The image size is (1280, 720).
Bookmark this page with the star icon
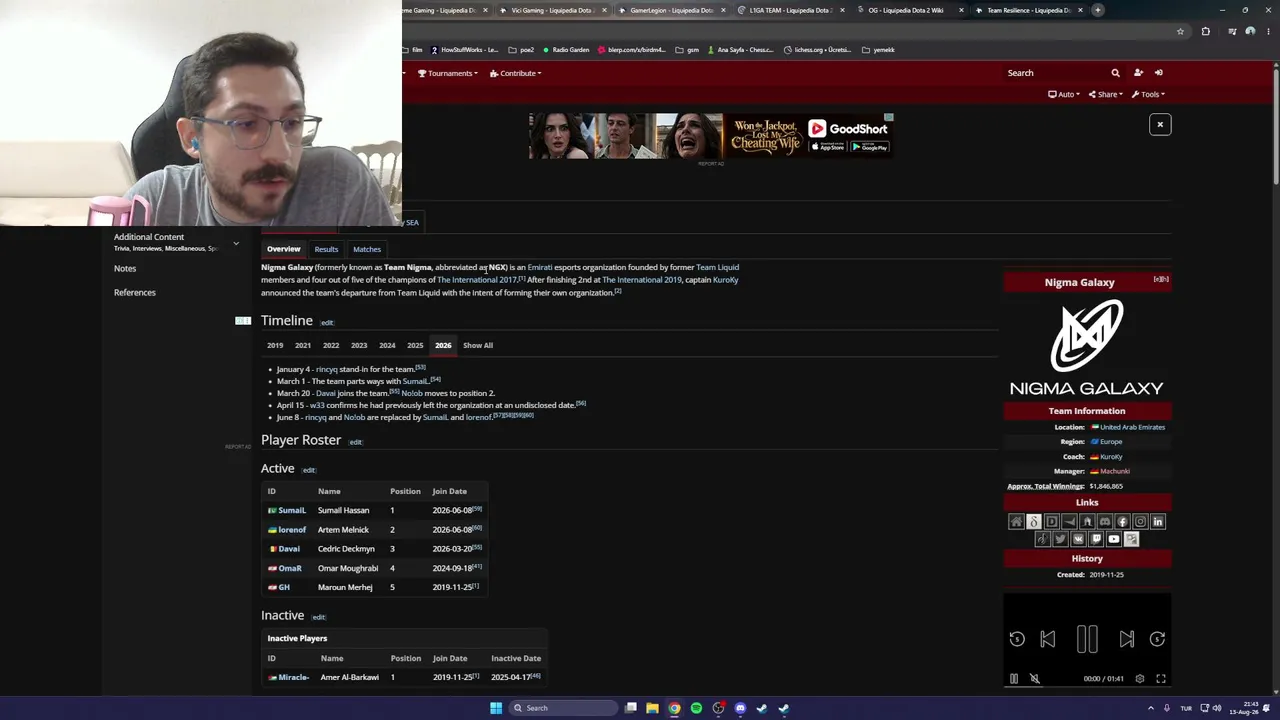point(1180,31)
